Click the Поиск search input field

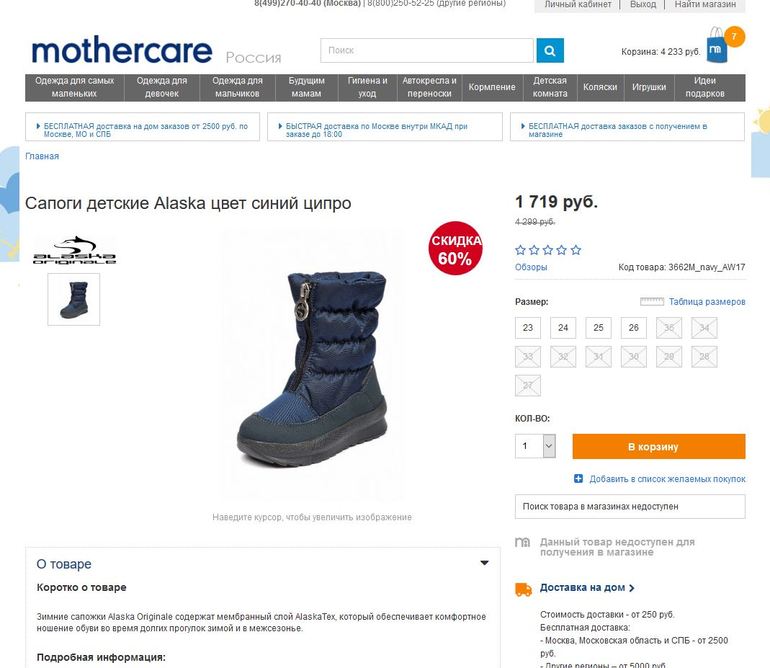[427, 51]
